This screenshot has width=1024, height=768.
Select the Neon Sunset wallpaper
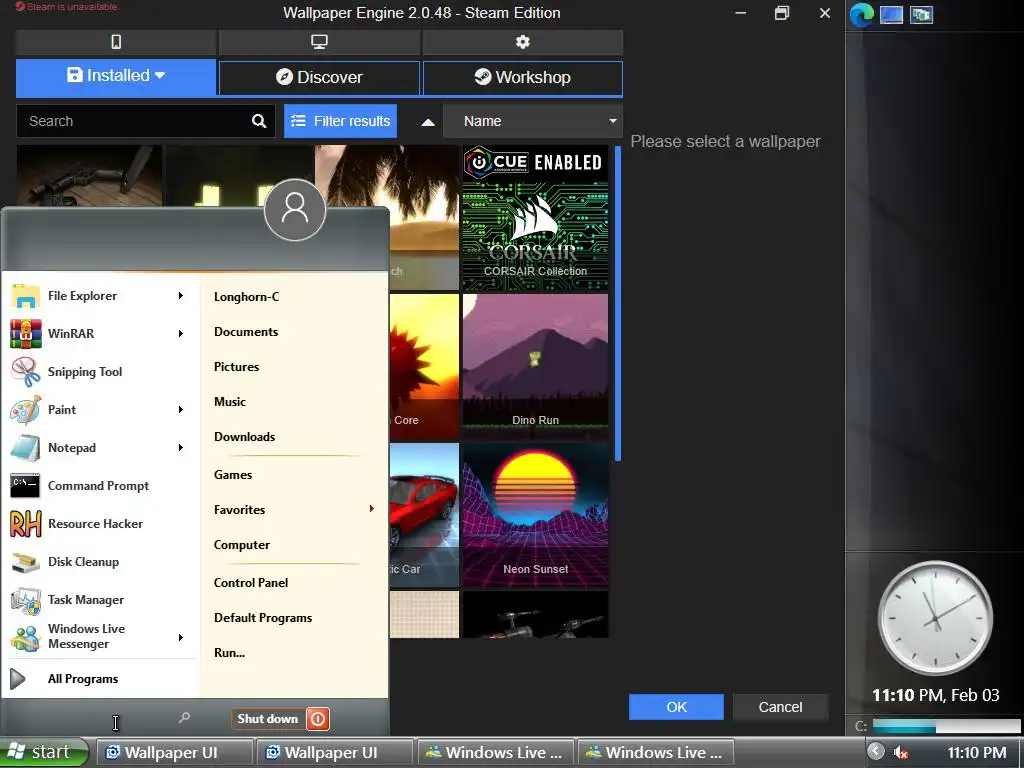pos(536,515)
